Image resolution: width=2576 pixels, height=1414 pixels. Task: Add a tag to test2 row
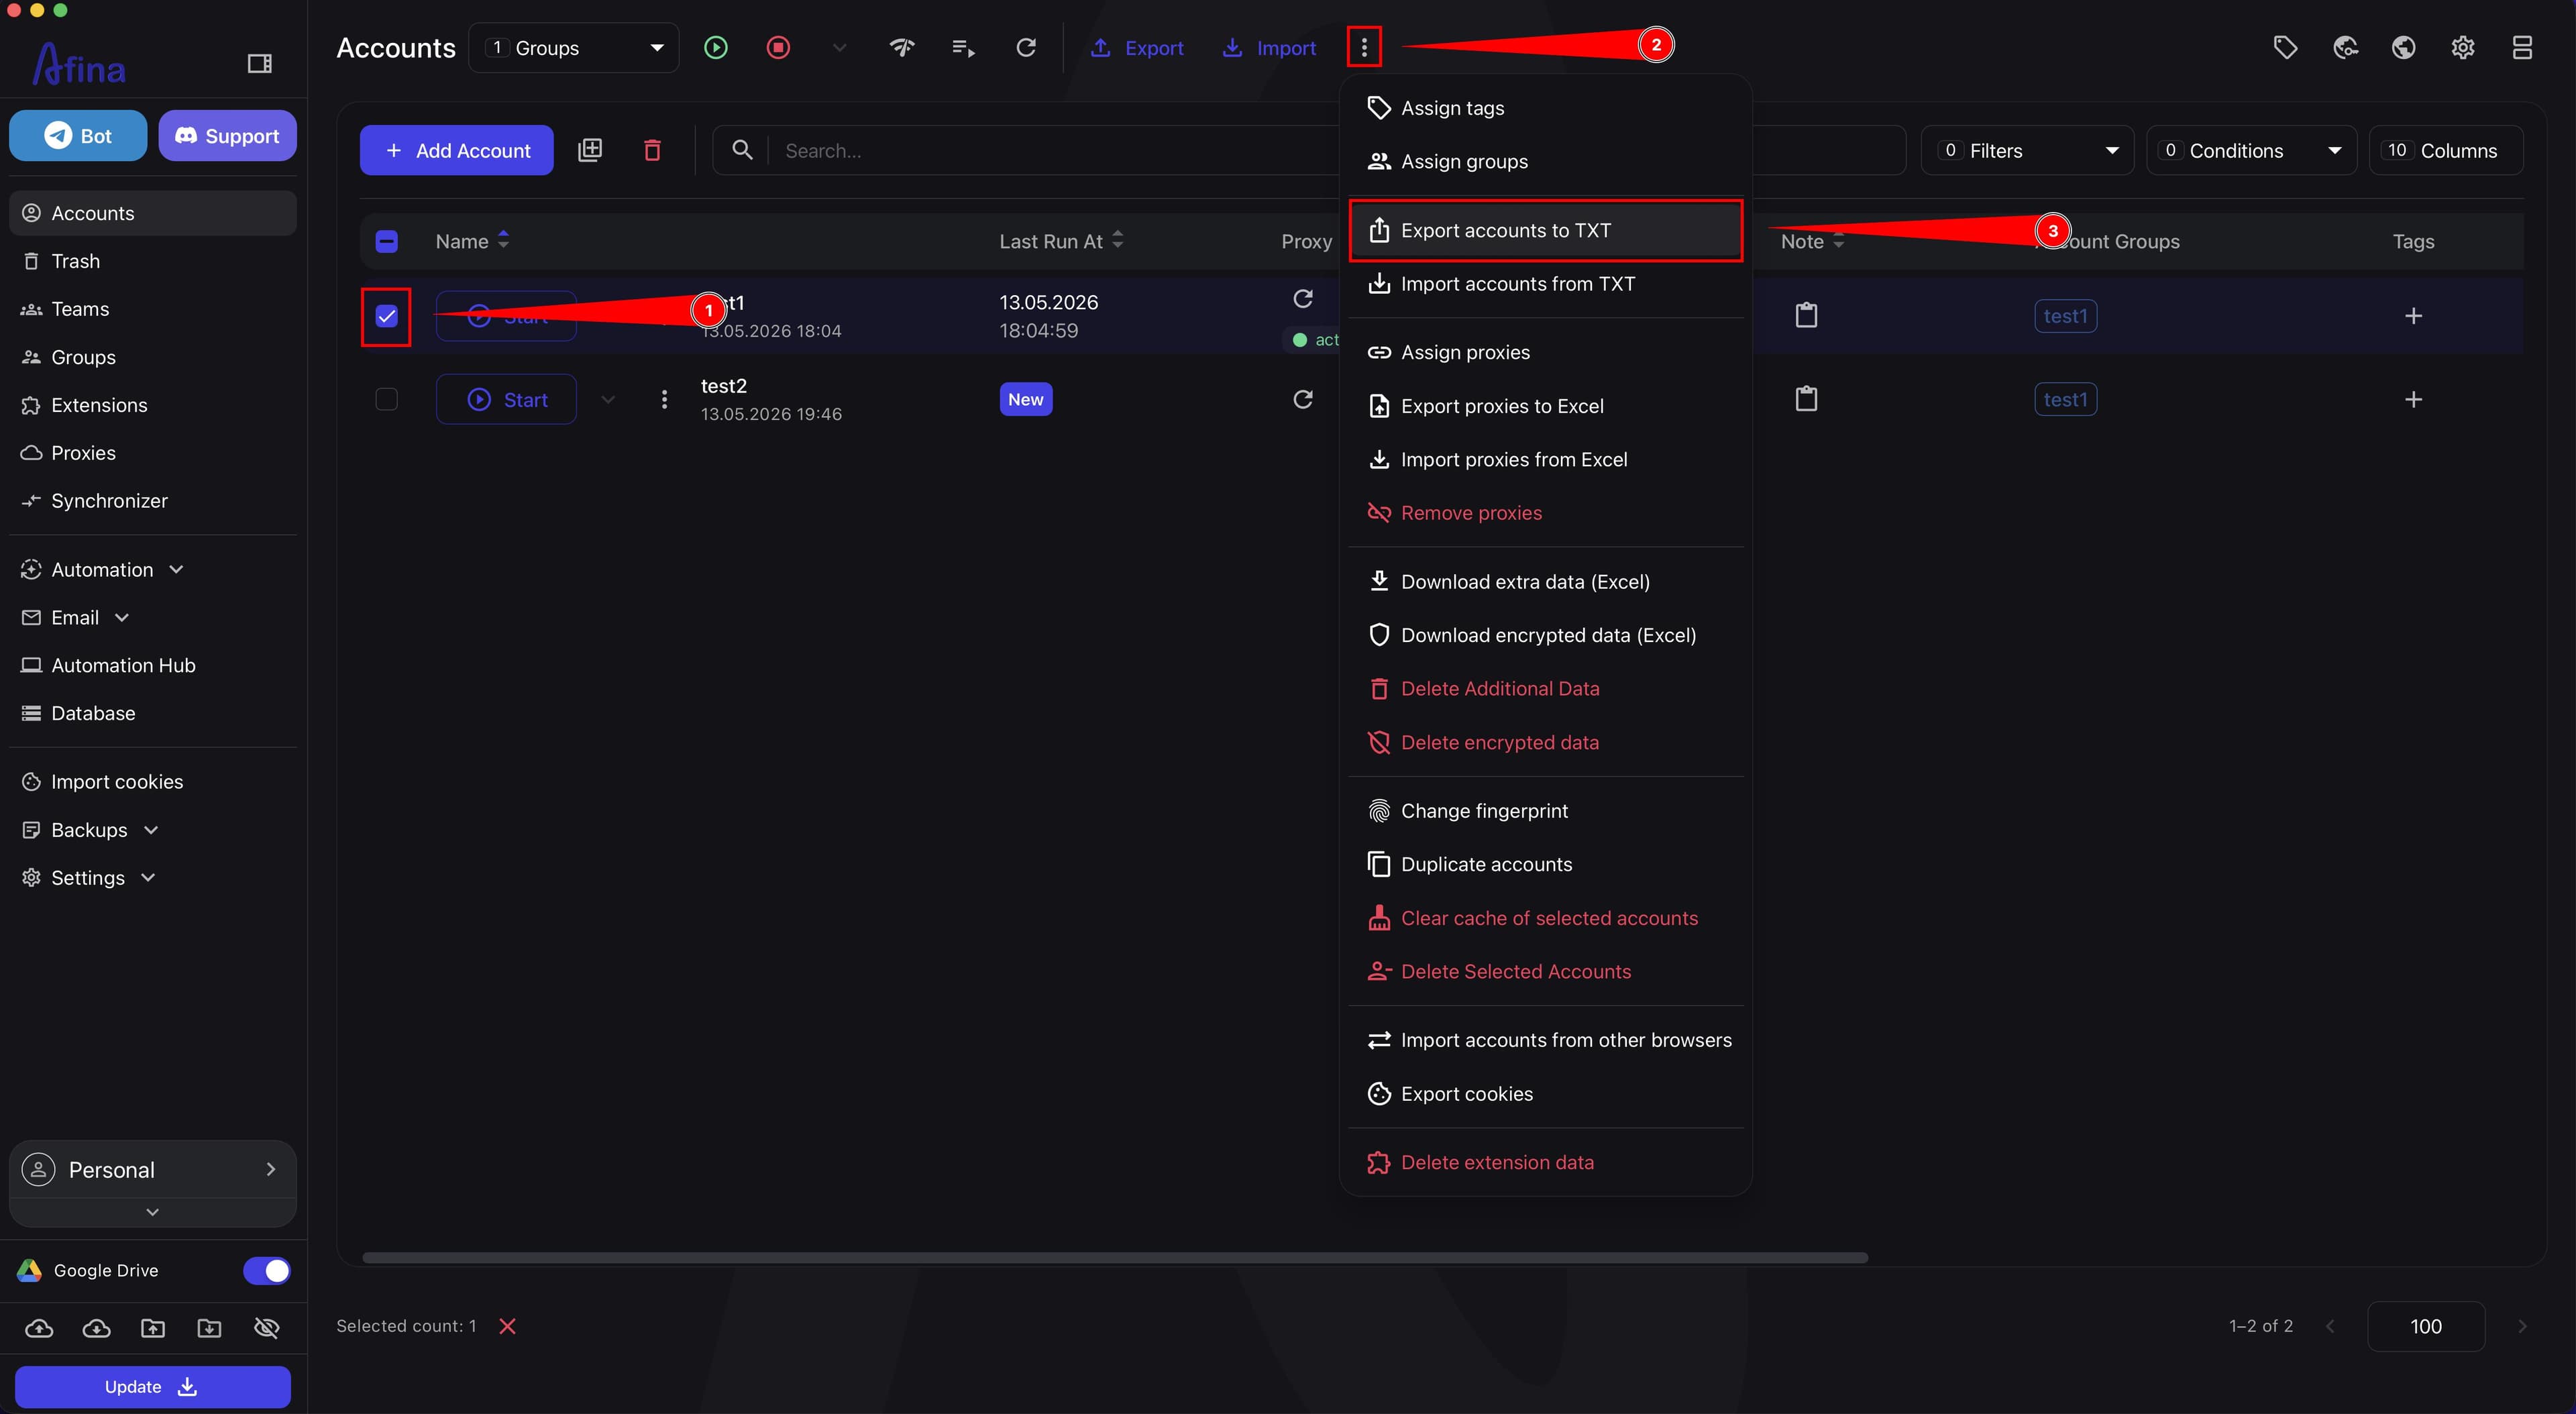point(2413,399)
